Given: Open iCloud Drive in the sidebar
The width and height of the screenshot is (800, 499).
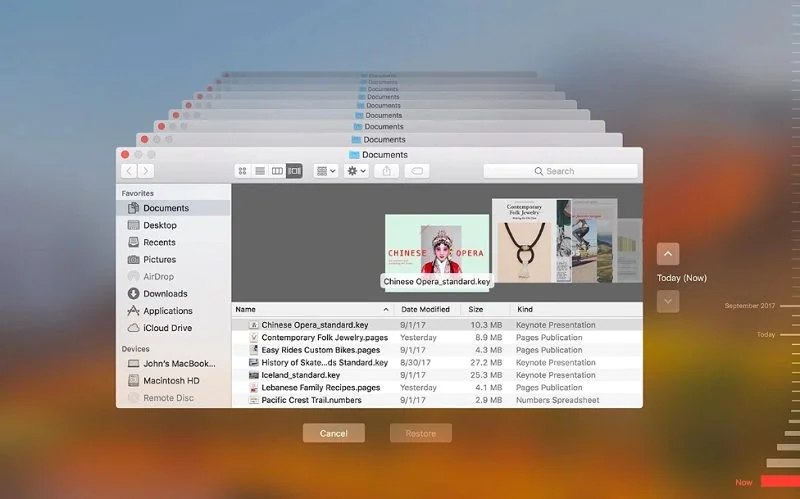Looking at the screenshot, I should tap(173, 328).
